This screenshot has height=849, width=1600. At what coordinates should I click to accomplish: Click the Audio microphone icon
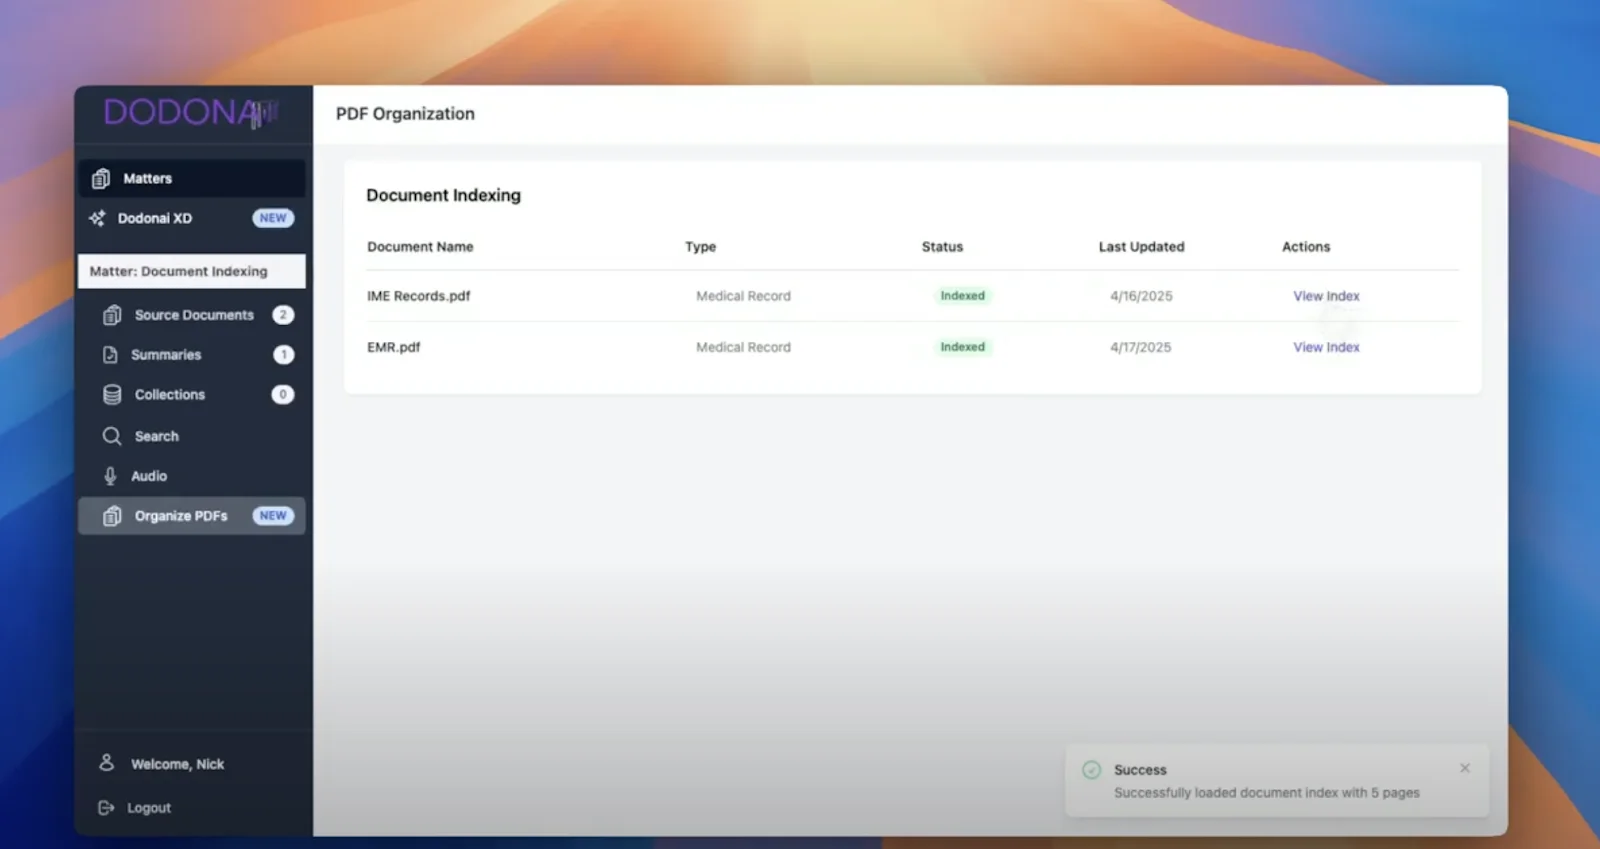(110, 476)
